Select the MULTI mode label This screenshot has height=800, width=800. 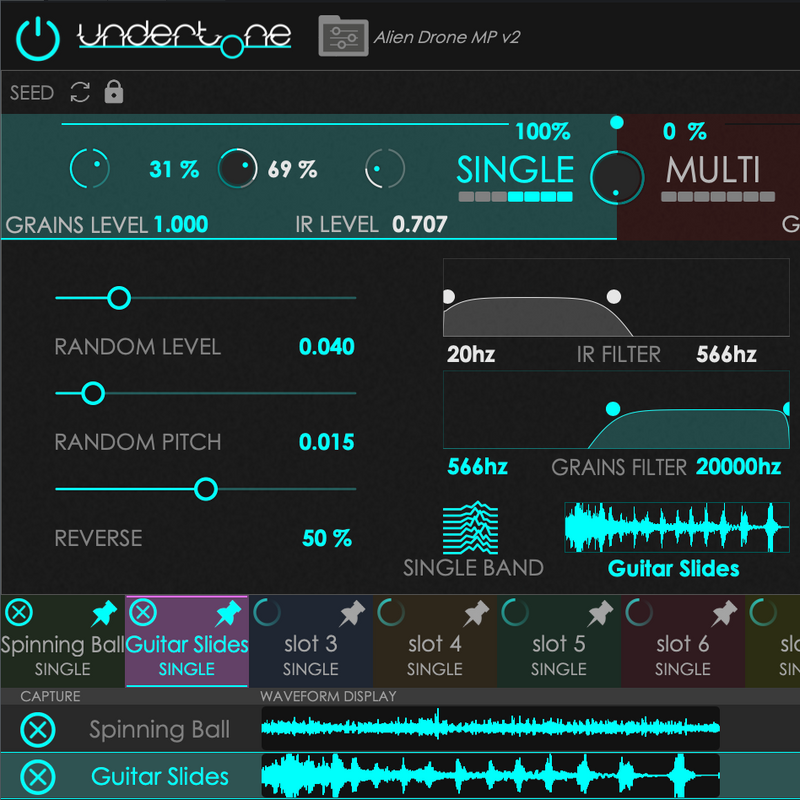point(713,169)
